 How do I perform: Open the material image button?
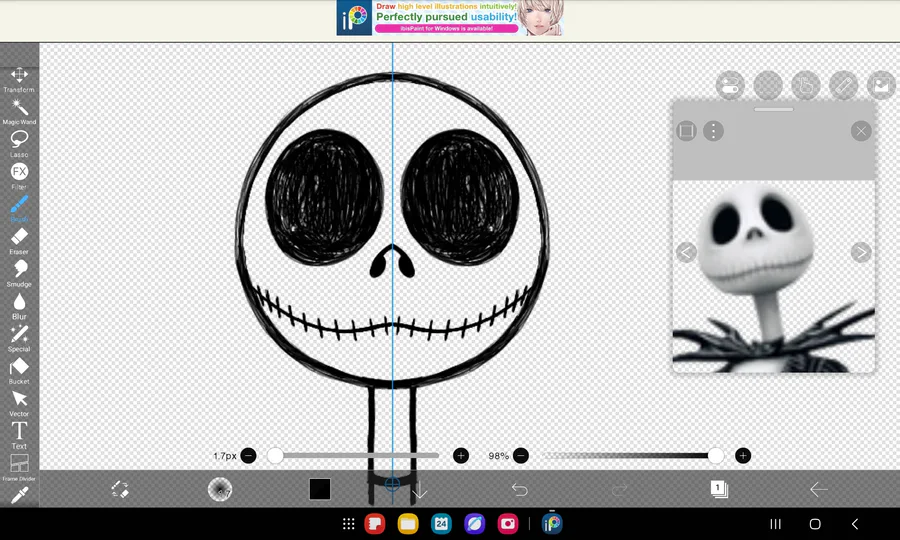[x=882, y=86]
